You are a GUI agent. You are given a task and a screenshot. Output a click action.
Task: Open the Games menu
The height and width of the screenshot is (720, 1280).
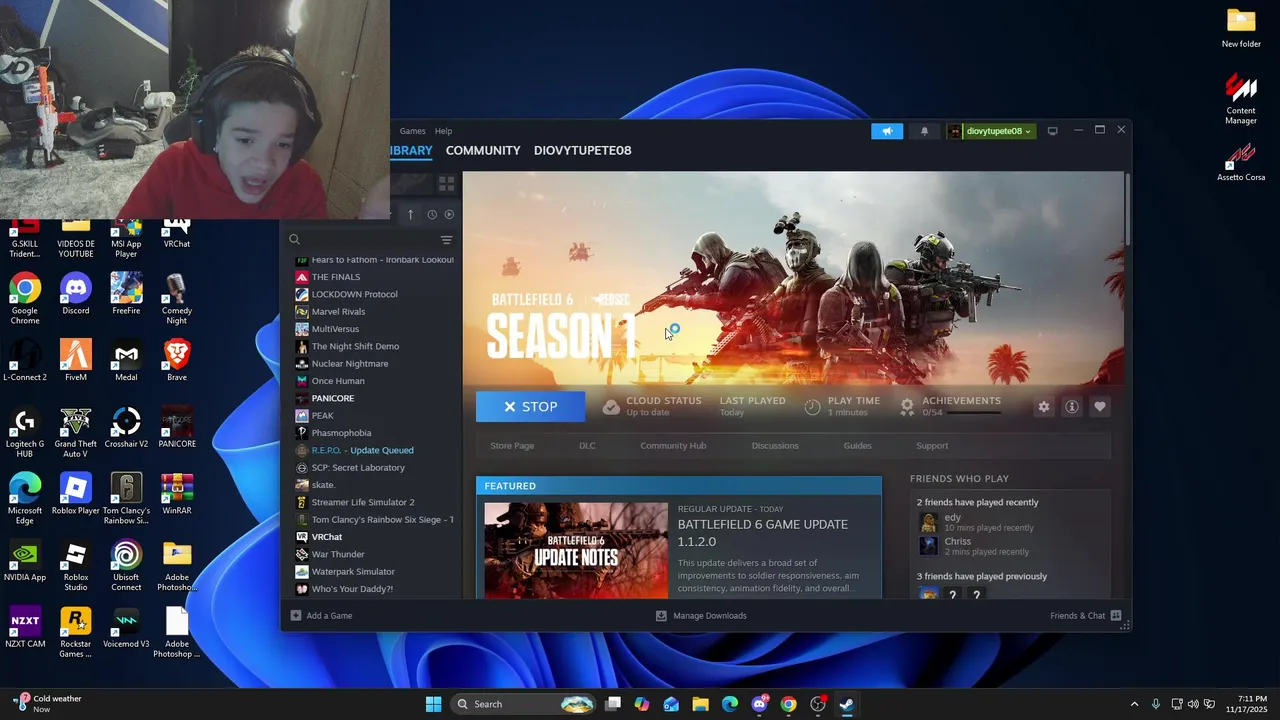[x=413, y=131]
